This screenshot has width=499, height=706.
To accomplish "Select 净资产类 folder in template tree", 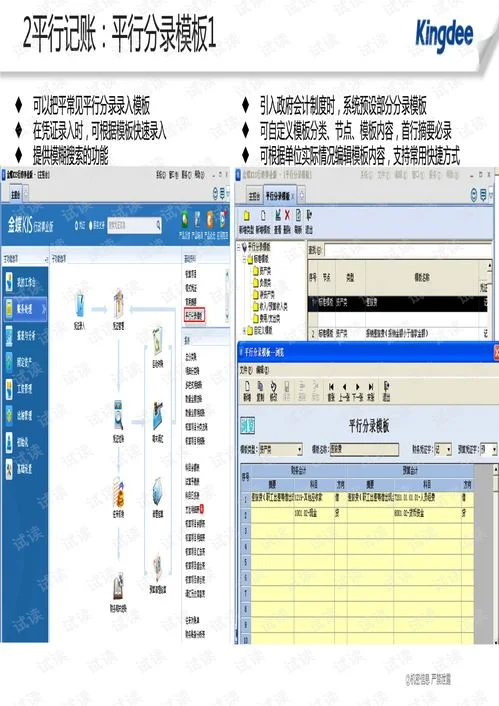I will tap(264, 295).
